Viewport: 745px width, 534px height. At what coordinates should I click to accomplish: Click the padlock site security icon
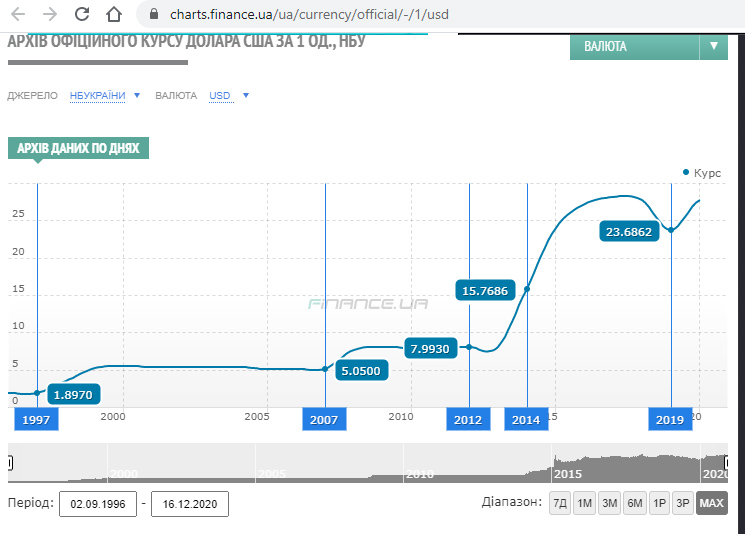click(153, 15)
